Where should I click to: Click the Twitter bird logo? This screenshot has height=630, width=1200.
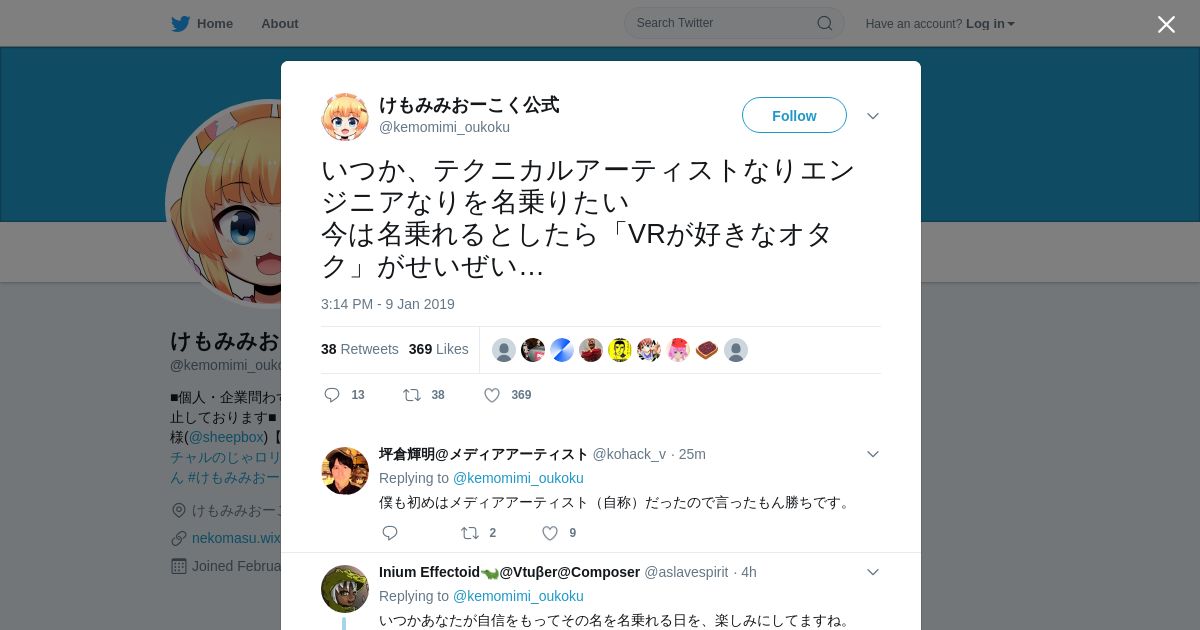tap(180, 23)
